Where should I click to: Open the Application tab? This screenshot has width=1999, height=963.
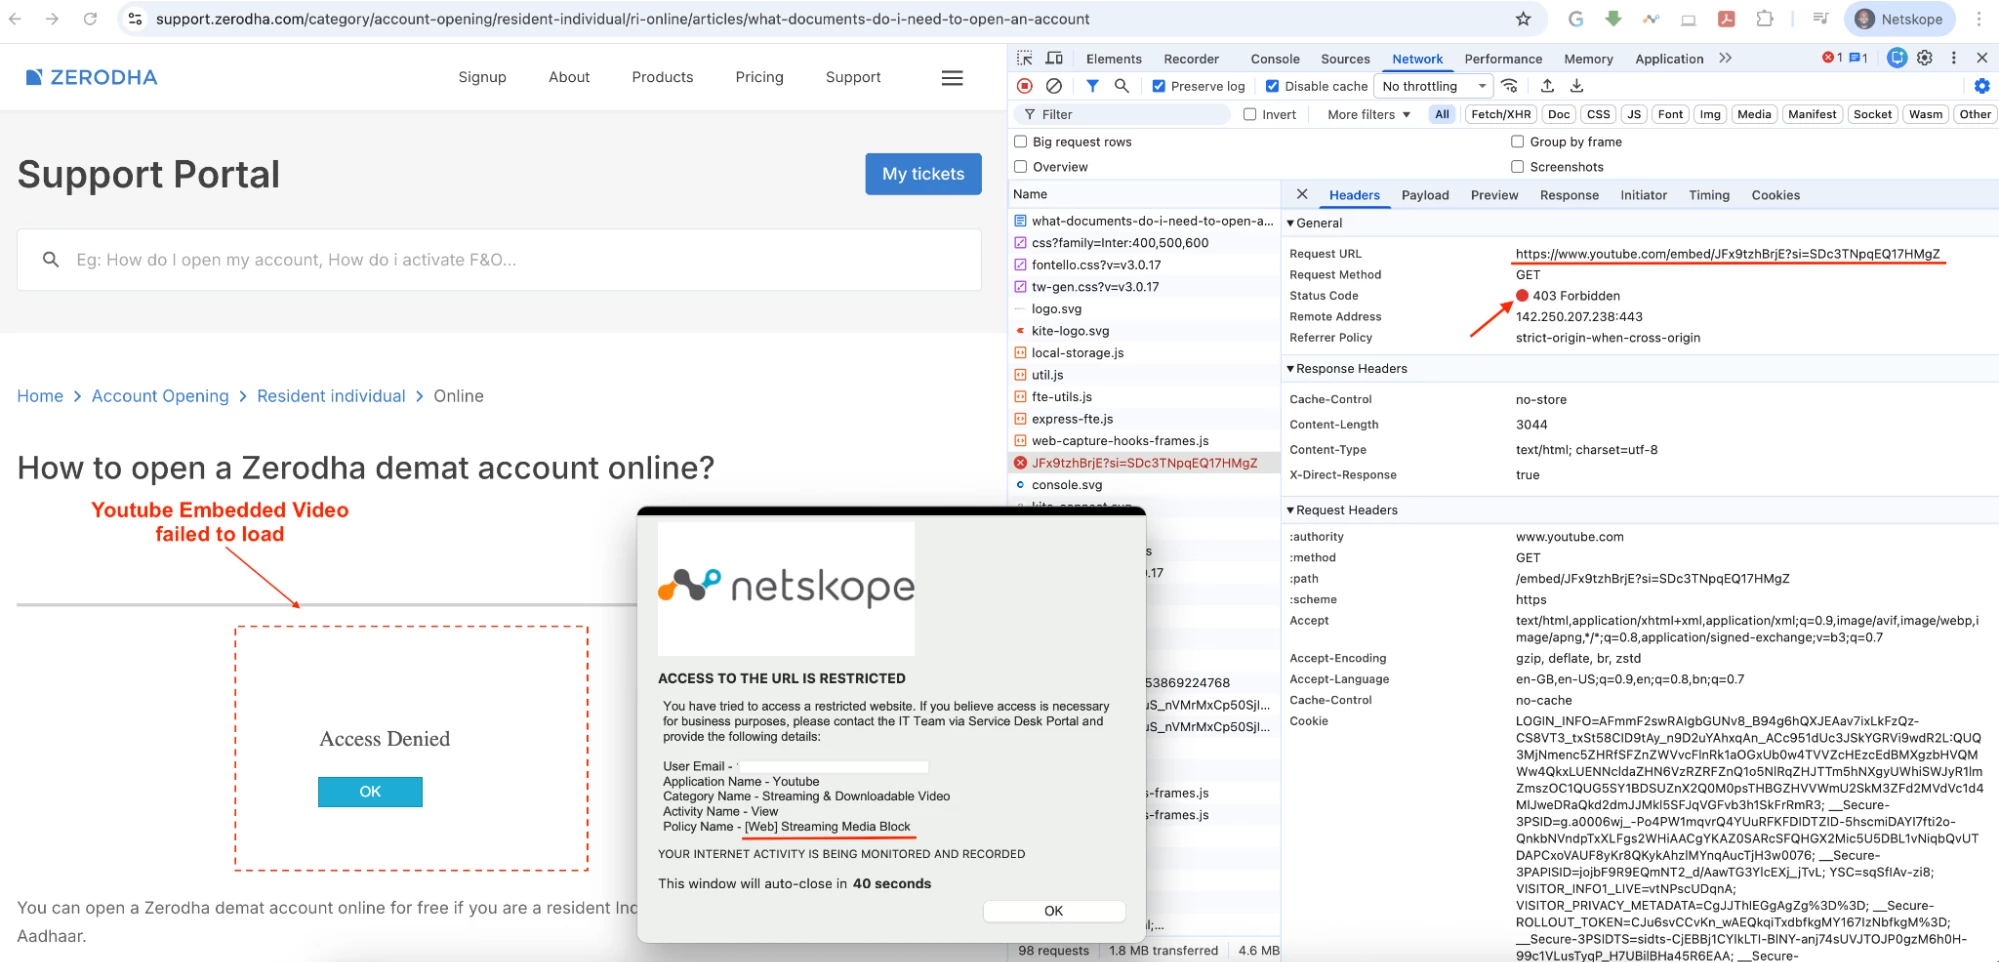coord(1669,59)
